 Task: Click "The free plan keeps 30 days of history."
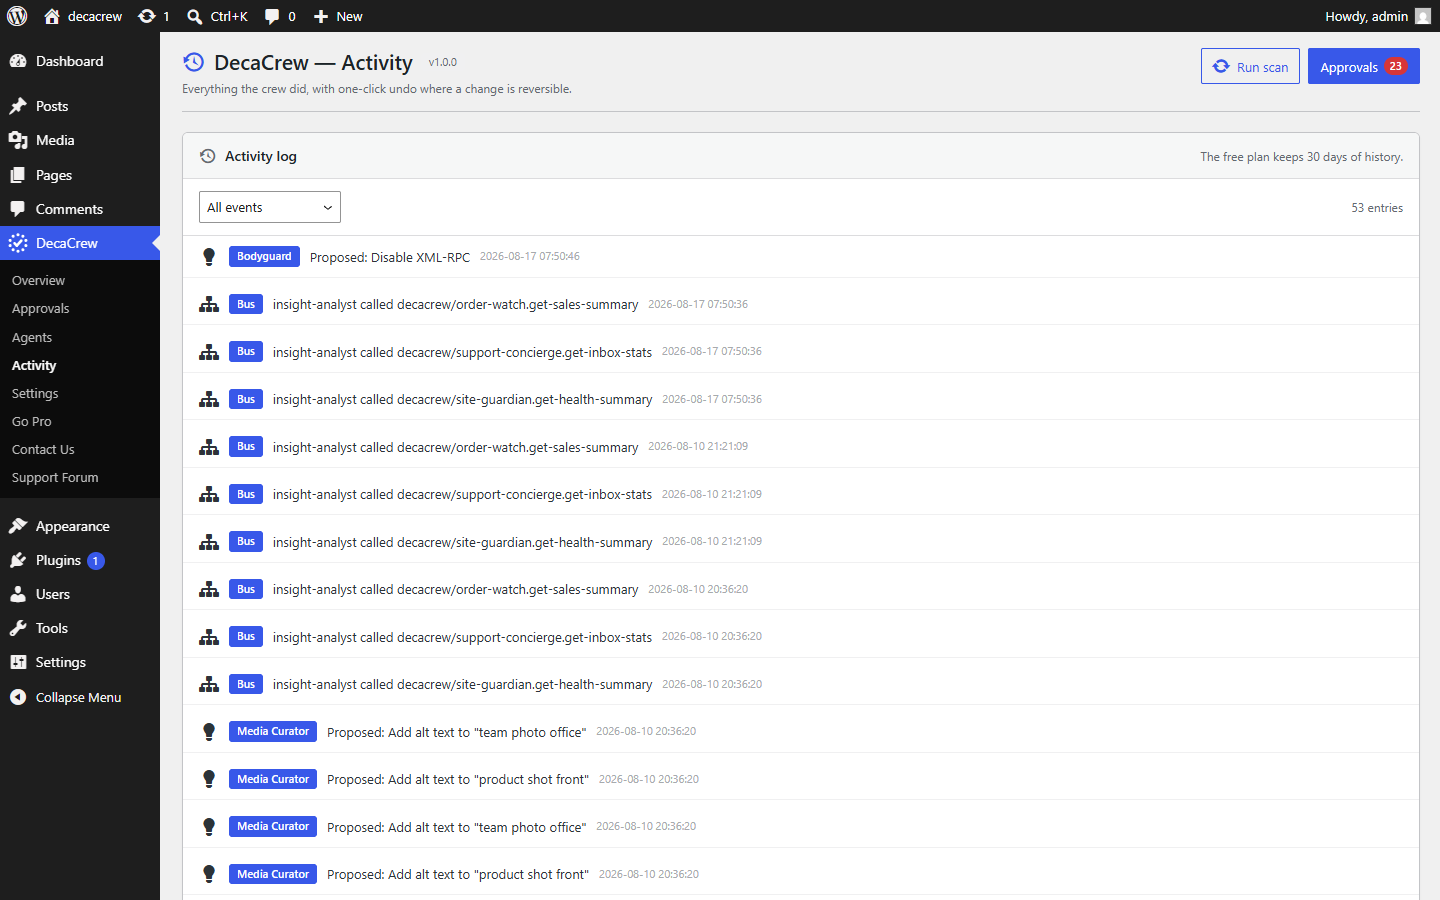coord(1302,157)
